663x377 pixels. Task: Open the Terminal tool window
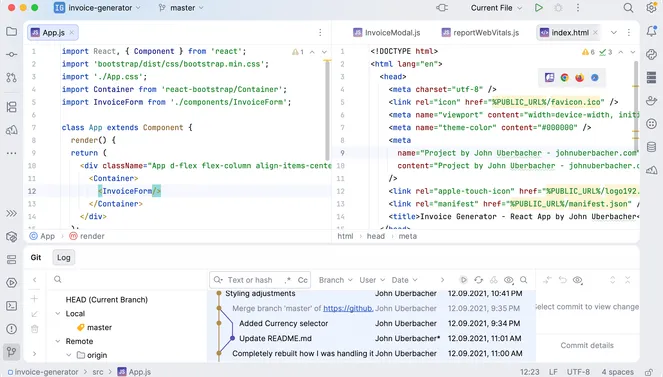tap(11, 306)
